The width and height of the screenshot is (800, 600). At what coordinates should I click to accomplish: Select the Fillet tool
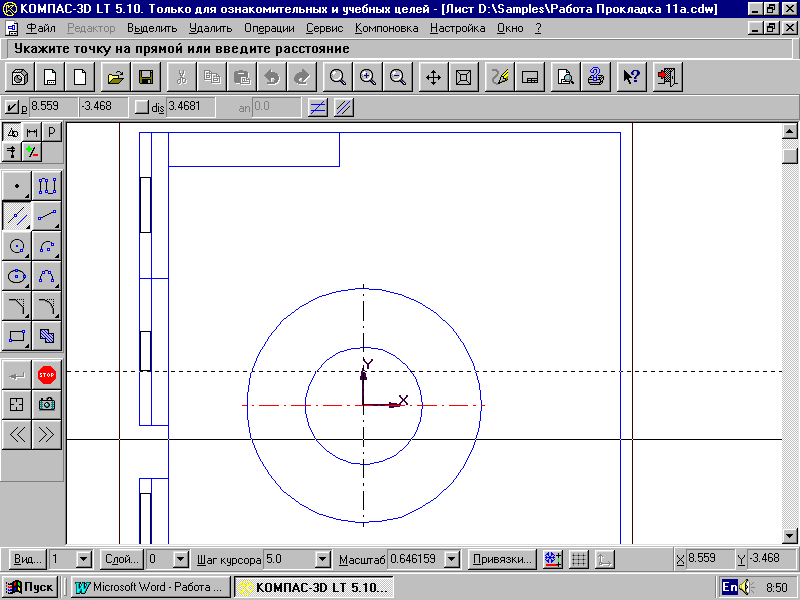[x=47, y=306]
